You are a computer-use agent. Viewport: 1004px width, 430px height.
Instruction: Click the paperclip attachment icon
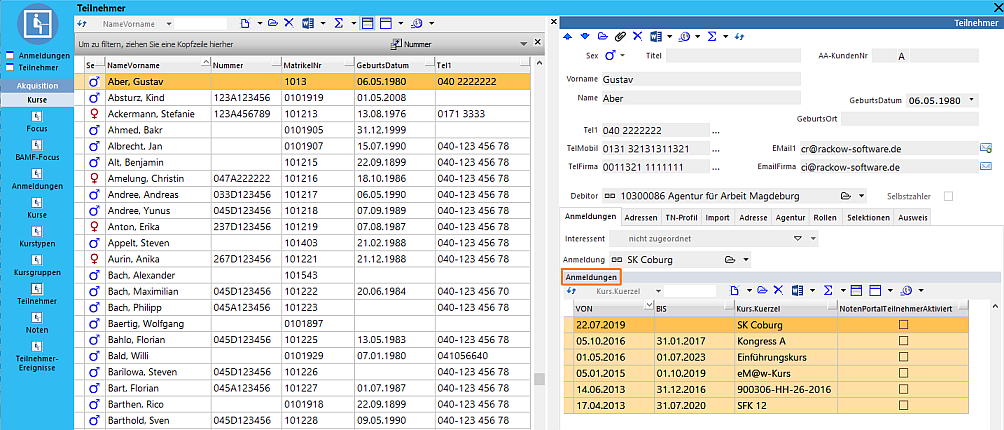[x=620, y=36]
